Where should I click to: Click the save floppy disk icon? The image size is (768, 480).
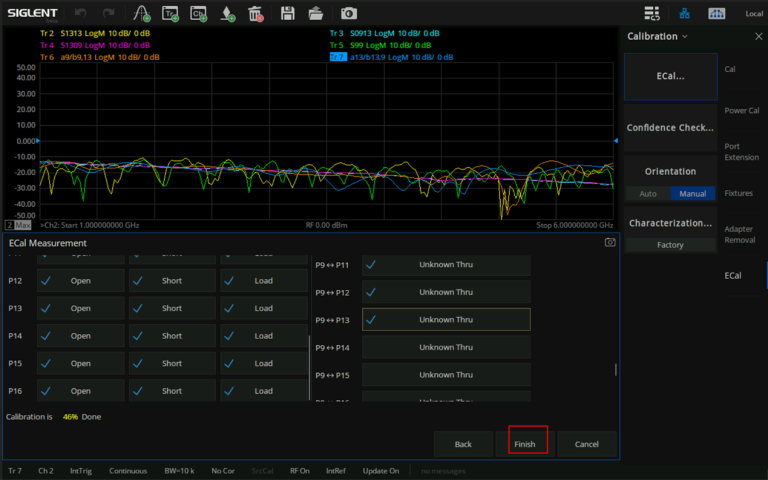click(x=288, y=14)
